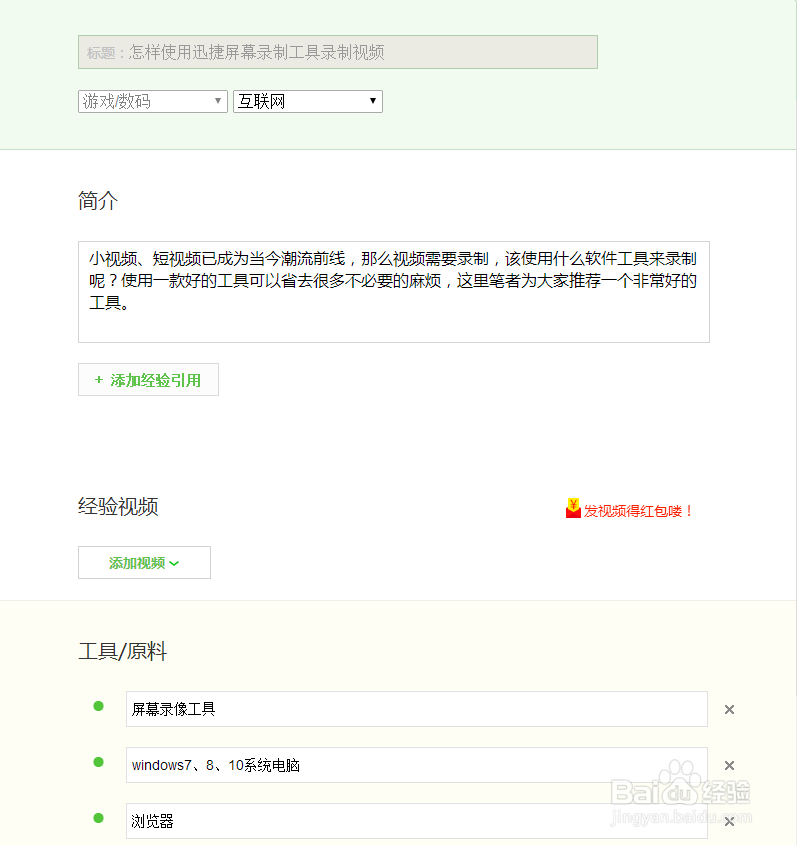797x845 pixels.
Task: Remove the 浏览器 tool entry
Action: click(x=729, y=820)
